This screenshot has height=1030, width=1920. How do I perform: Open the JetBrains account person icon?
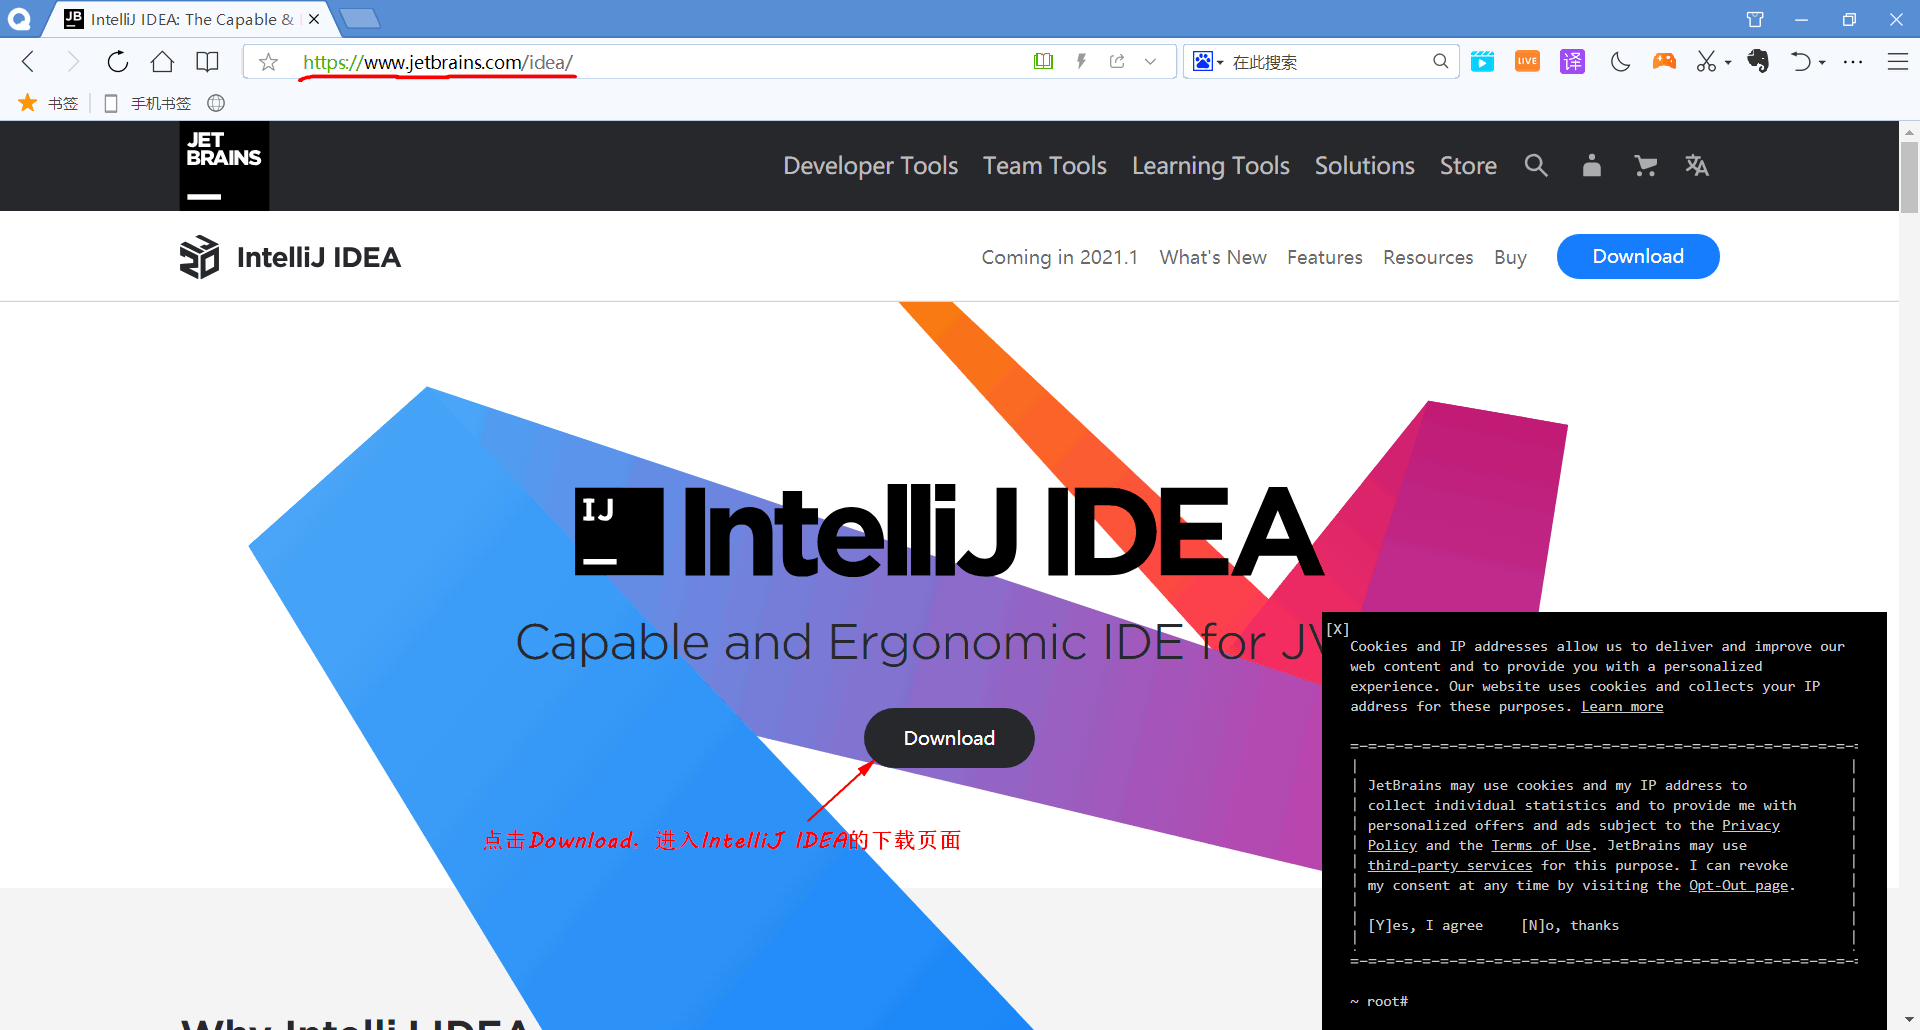tap(1591, 166)
